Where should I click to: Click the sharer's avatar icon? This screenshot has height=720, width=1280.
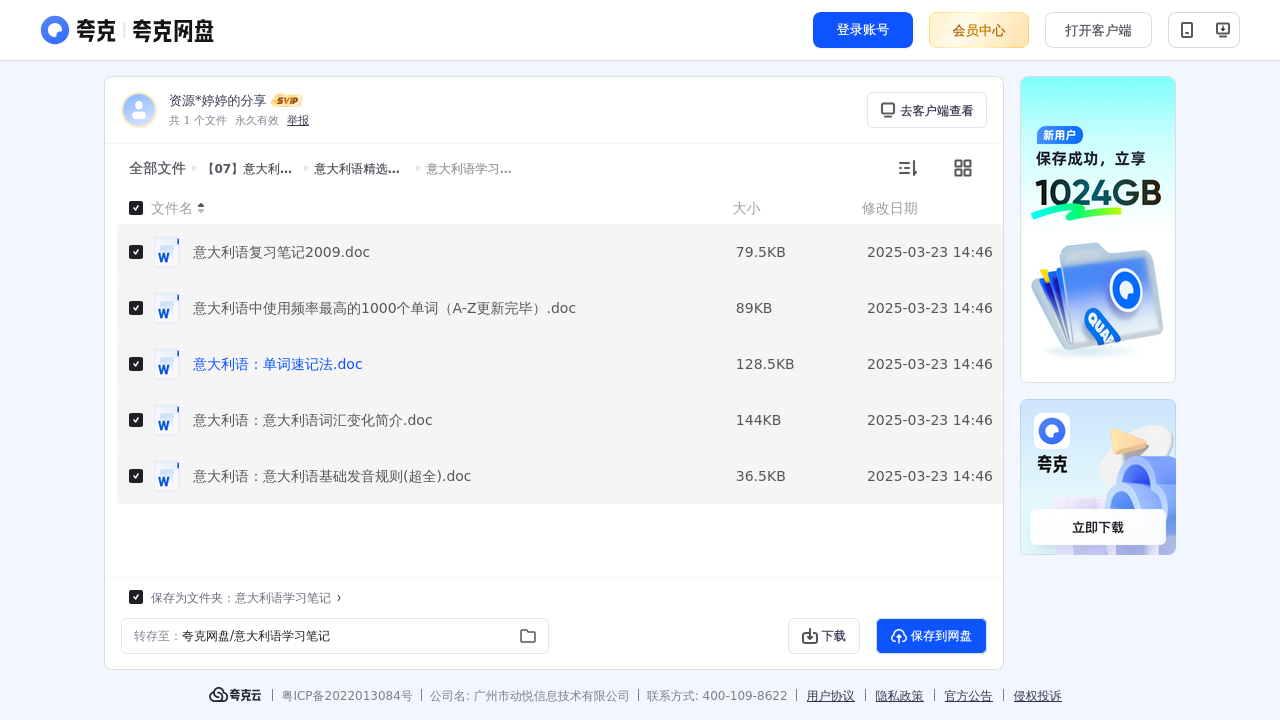click(x=139, y=110)
